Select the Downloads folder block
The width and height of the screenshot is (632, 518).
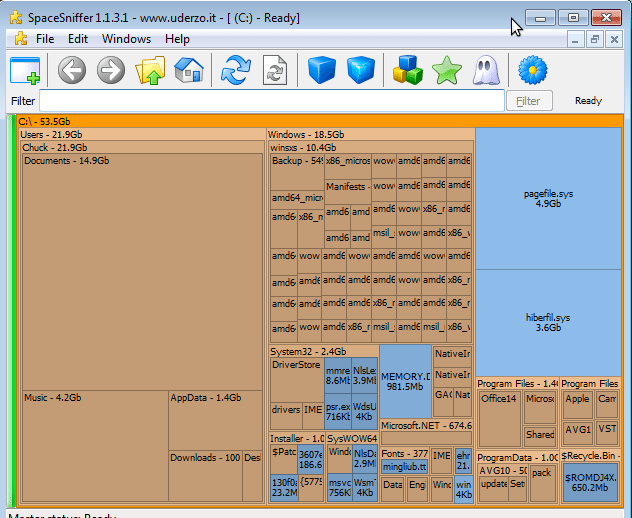tap(205, 476)
